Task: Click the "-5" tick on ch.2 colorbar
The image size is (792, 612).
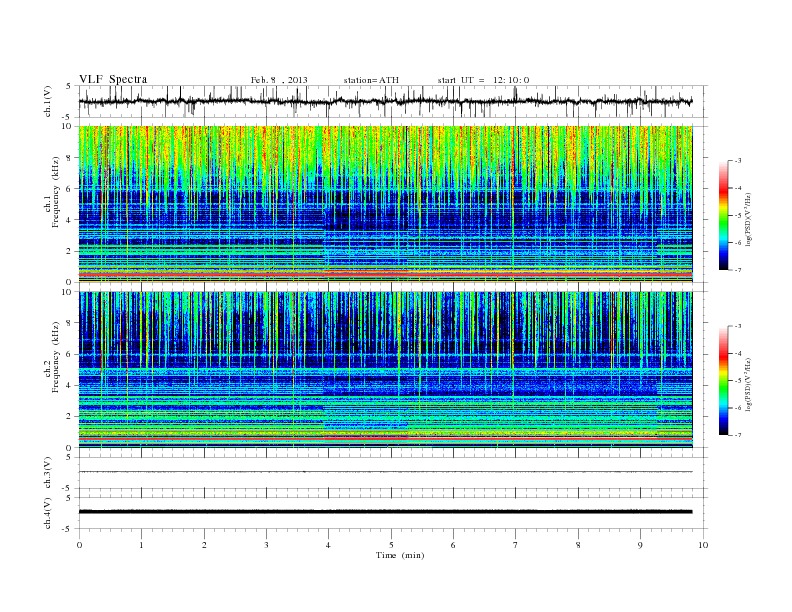Action: point(737,380)
